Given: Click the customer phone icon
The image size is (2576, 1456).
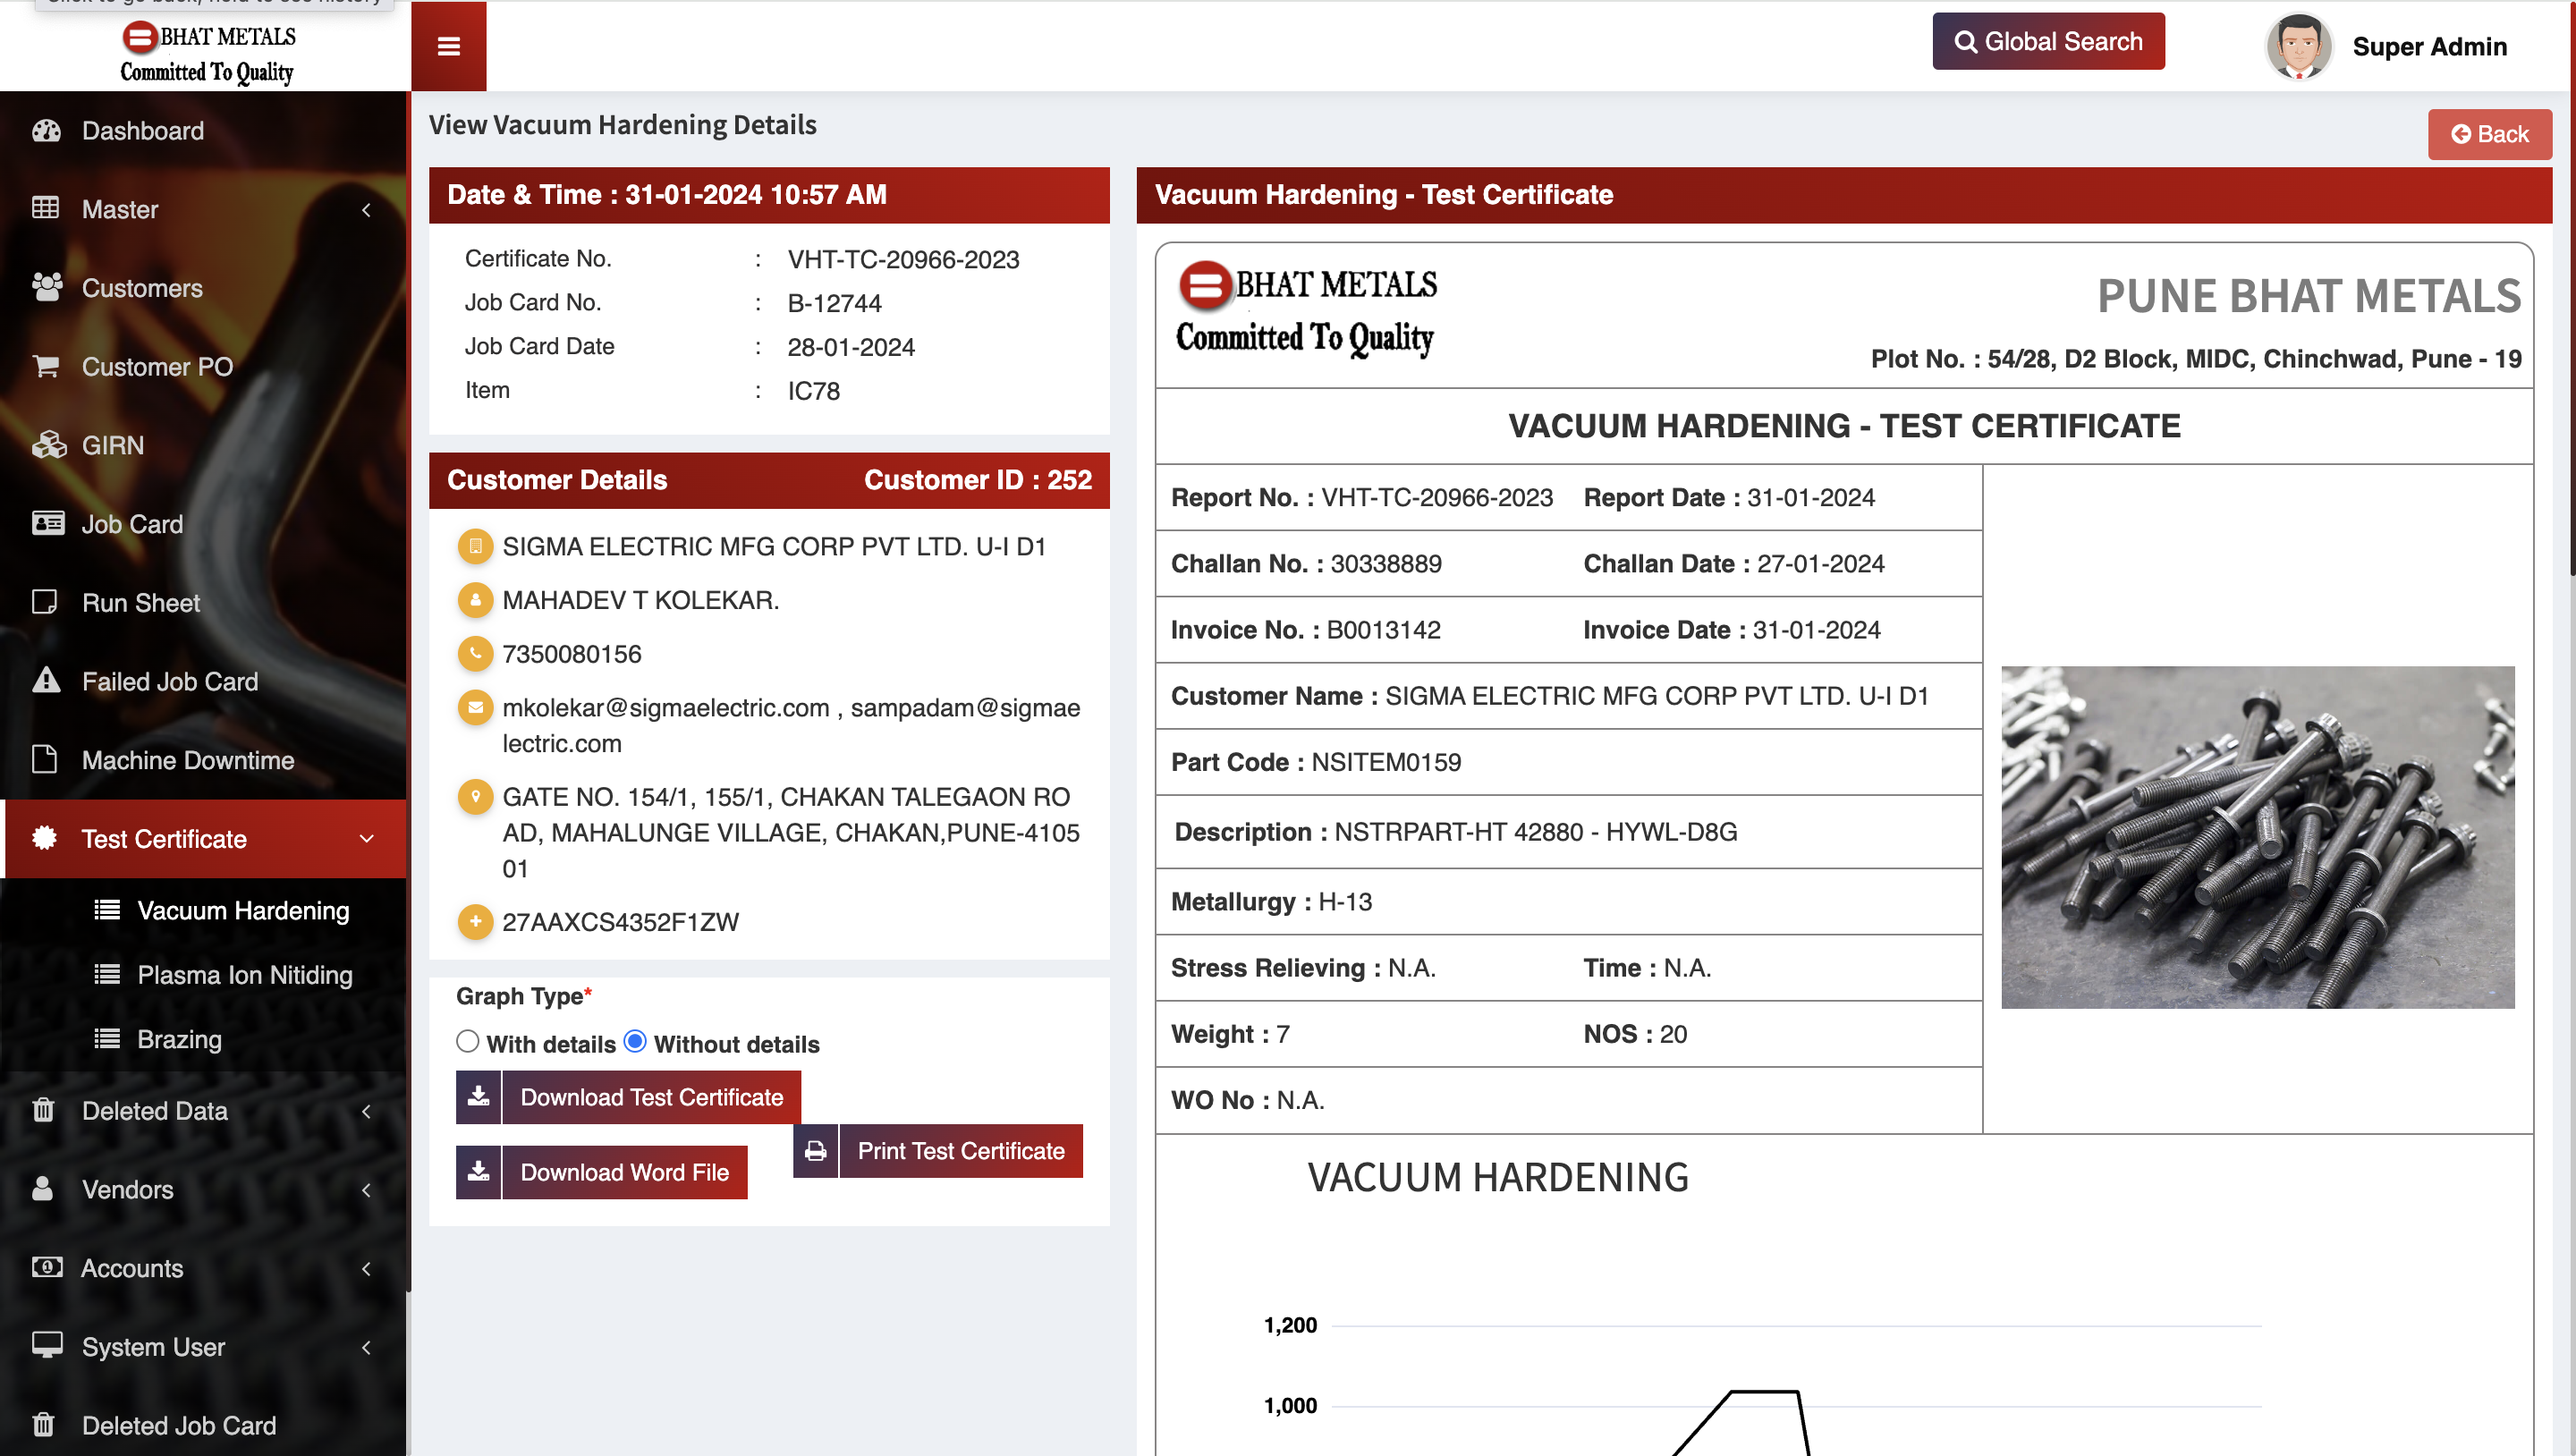Looking at the screenshot, I should pyautogui.click(x=475, y=654).
